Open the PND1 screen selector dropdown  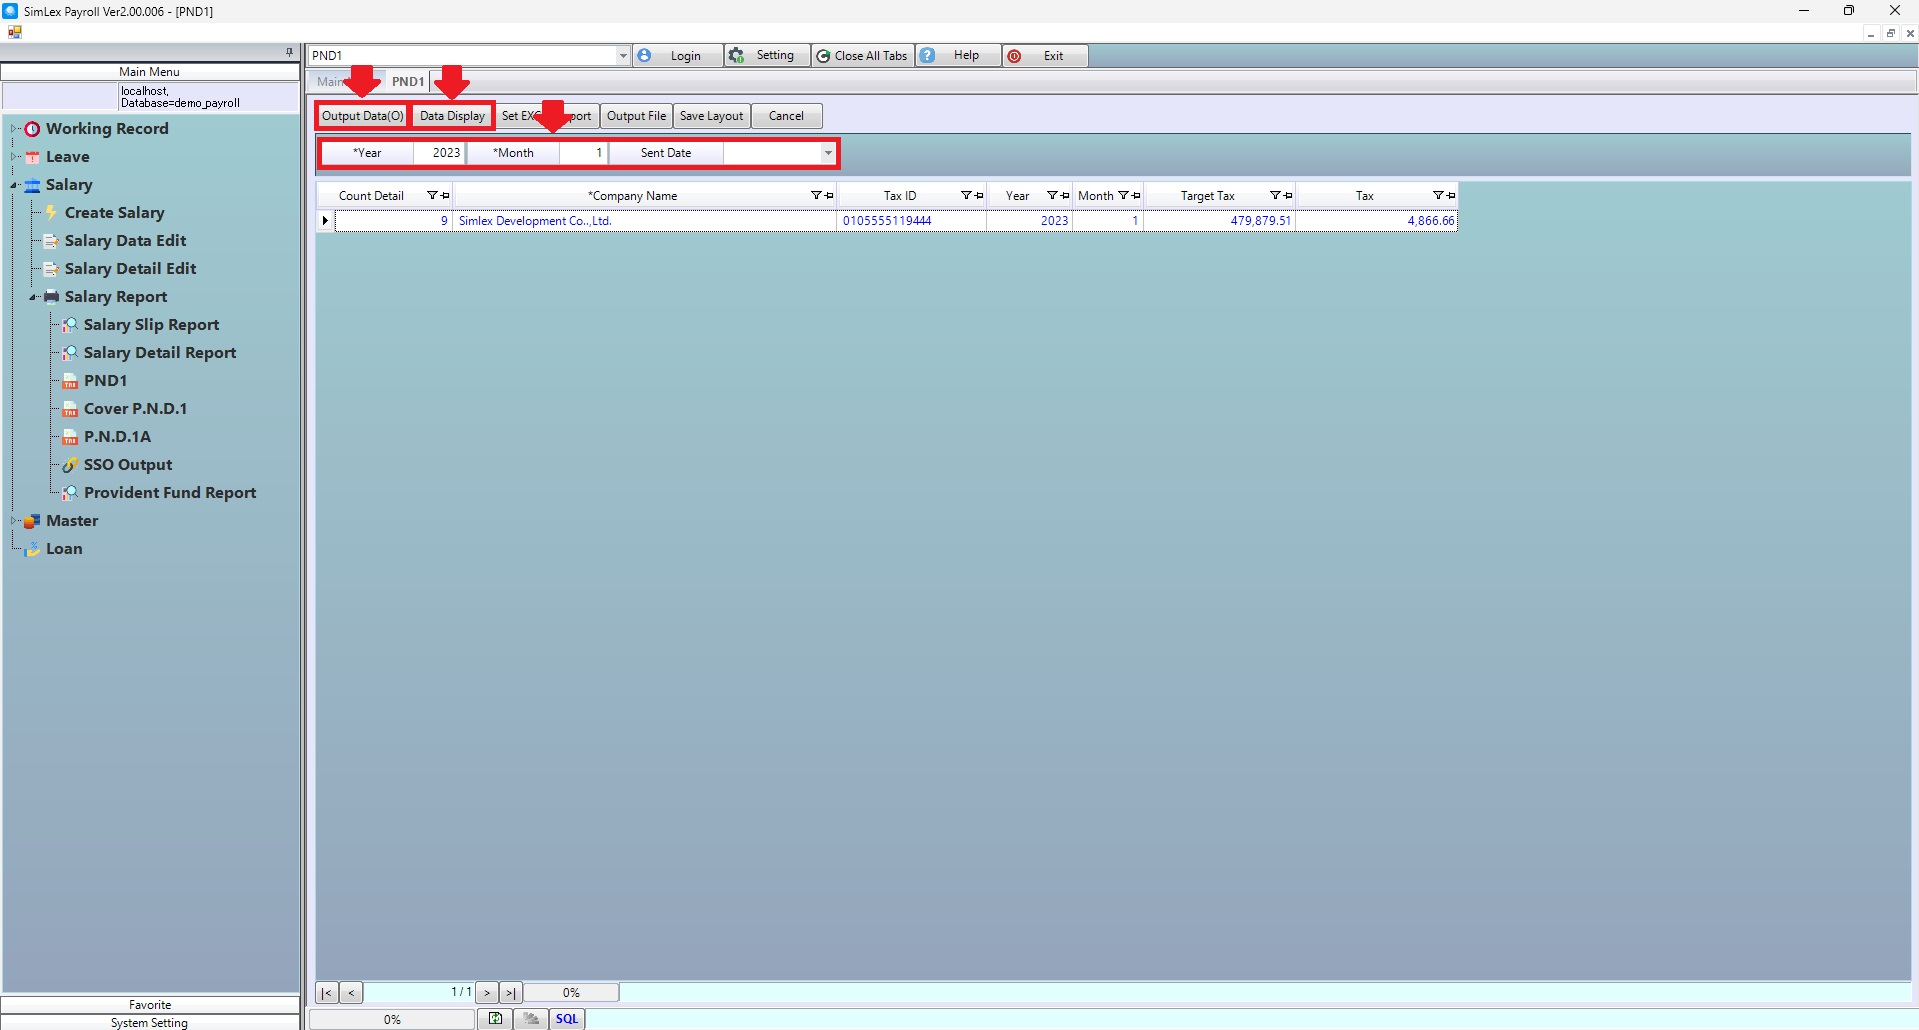point(622,56)
